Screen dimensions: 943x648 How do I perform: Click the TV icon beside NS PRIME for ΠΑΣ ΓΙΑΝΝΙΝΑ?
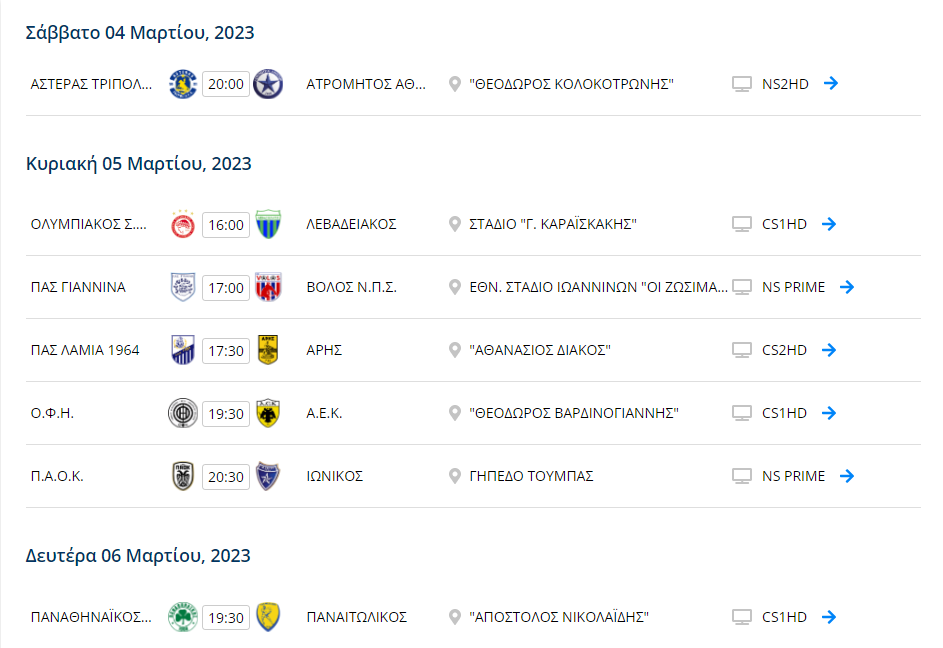(742, 287)
